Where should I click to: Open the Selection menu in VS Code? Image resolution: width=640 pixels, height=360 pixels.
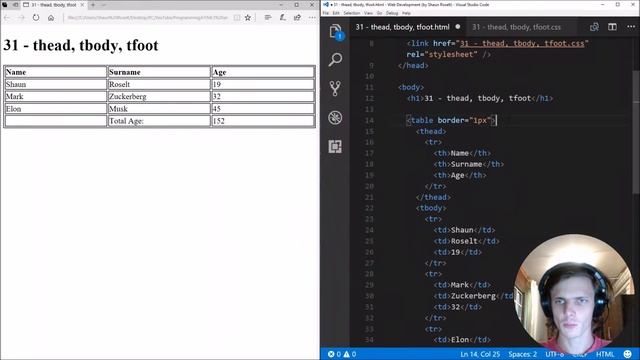click(351, 13)
